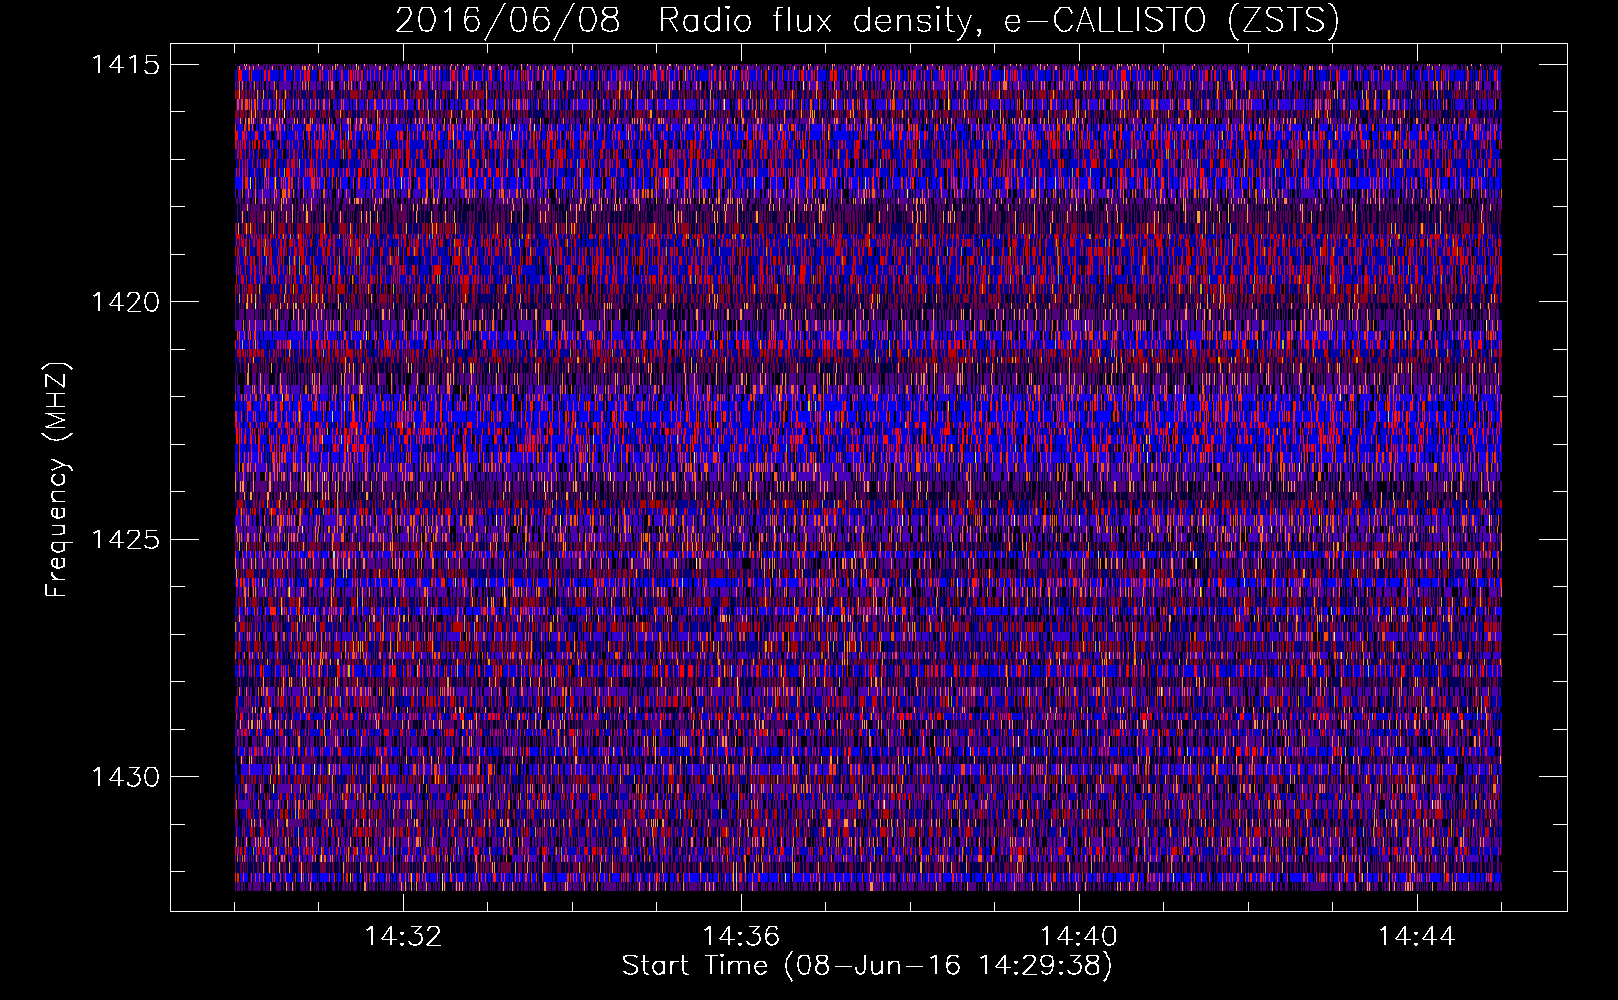Click the Start Time axis caption
The height and width of the screenshot is (1000, 1618).
(867, 966)
